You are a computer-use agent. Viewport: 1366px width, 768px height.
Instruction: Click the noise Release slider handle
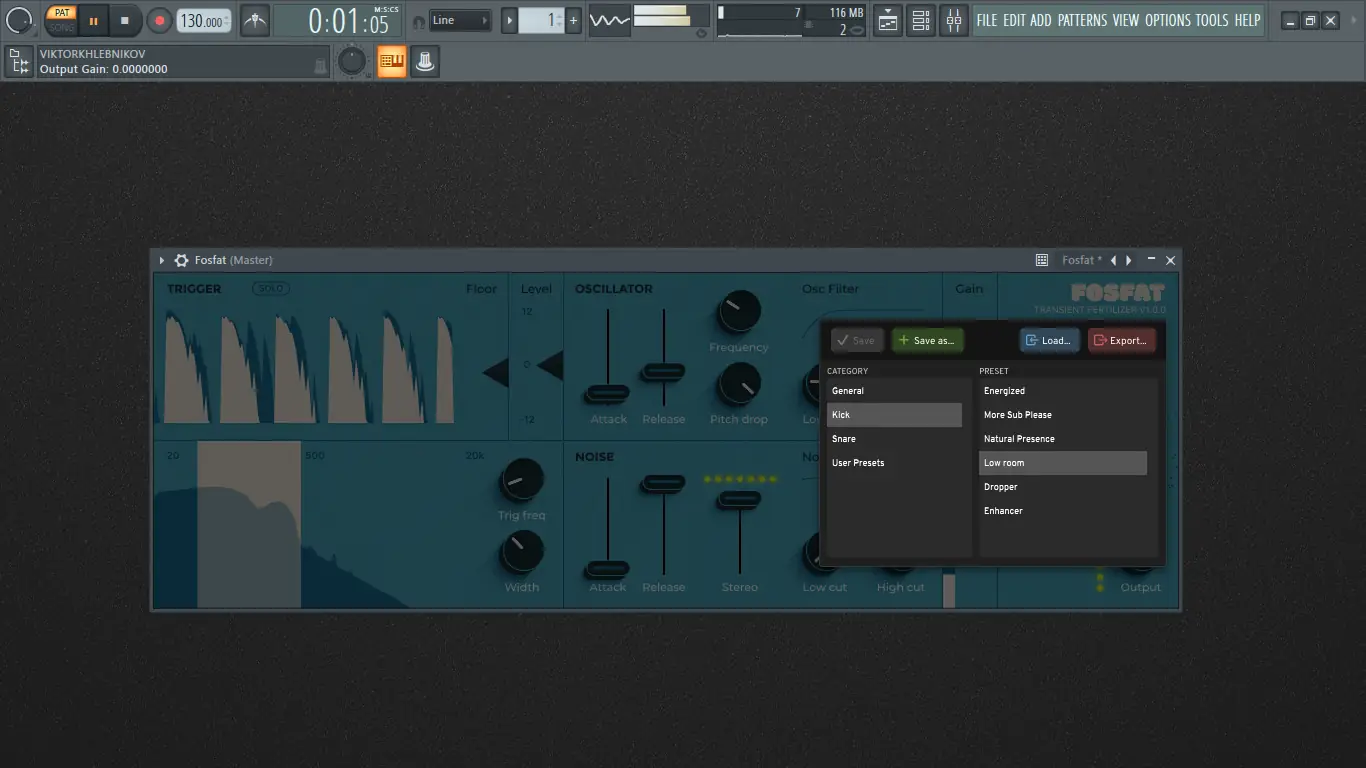663,483
